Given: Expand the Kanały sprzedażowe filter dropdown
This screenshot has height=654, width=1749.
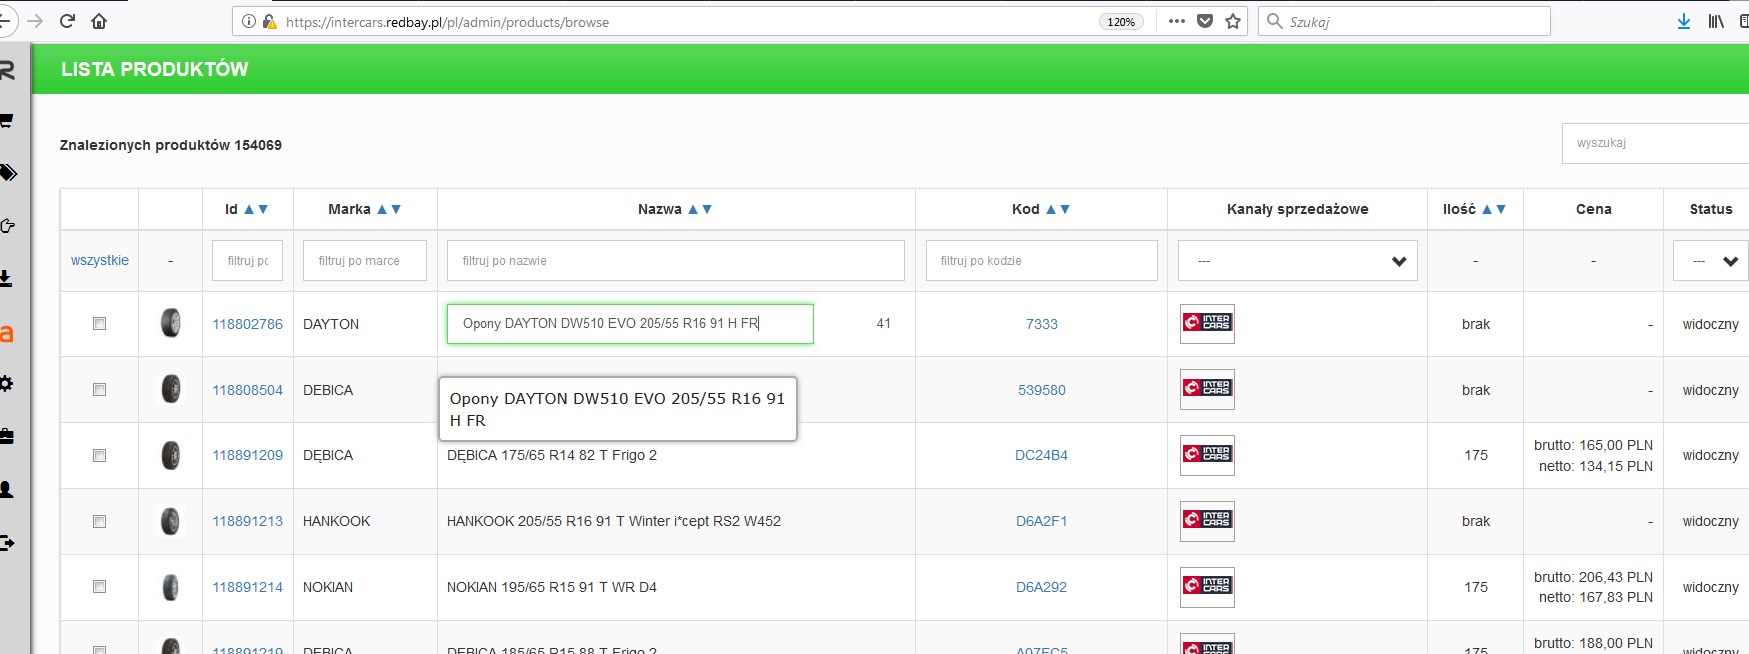Looking at the screenshot, I should pos(1297,261).
